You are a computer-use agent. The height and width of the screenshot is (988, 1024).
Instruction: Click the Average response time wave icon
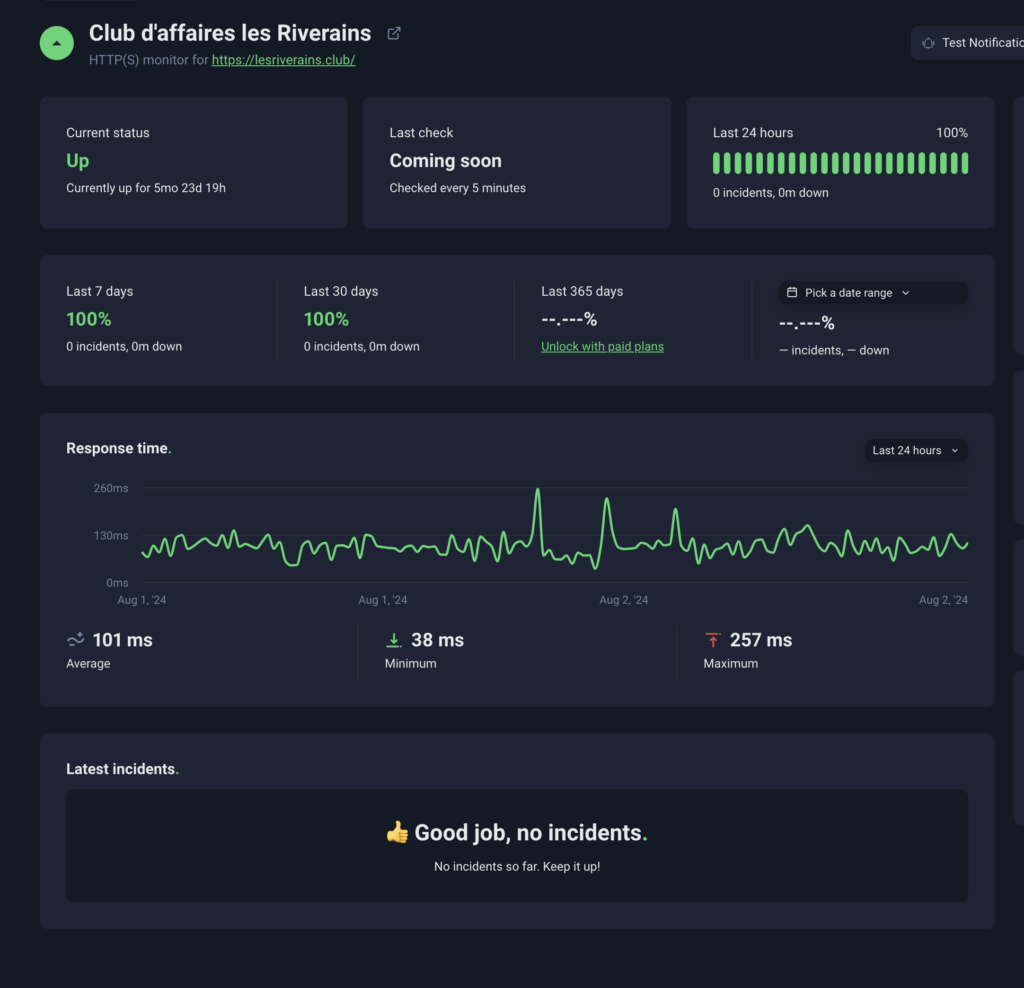pyautogui.click(x=75, y=640)
